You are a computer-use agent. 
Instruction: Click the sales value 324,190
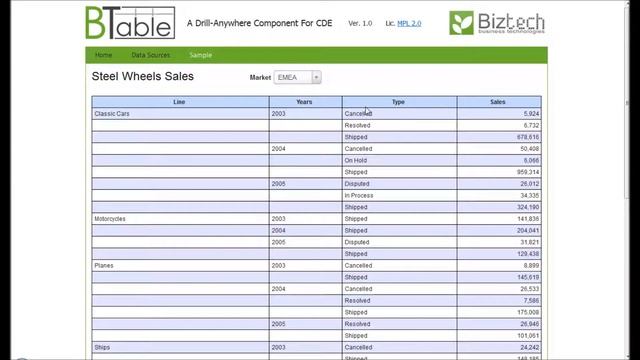tap(528, 207)
